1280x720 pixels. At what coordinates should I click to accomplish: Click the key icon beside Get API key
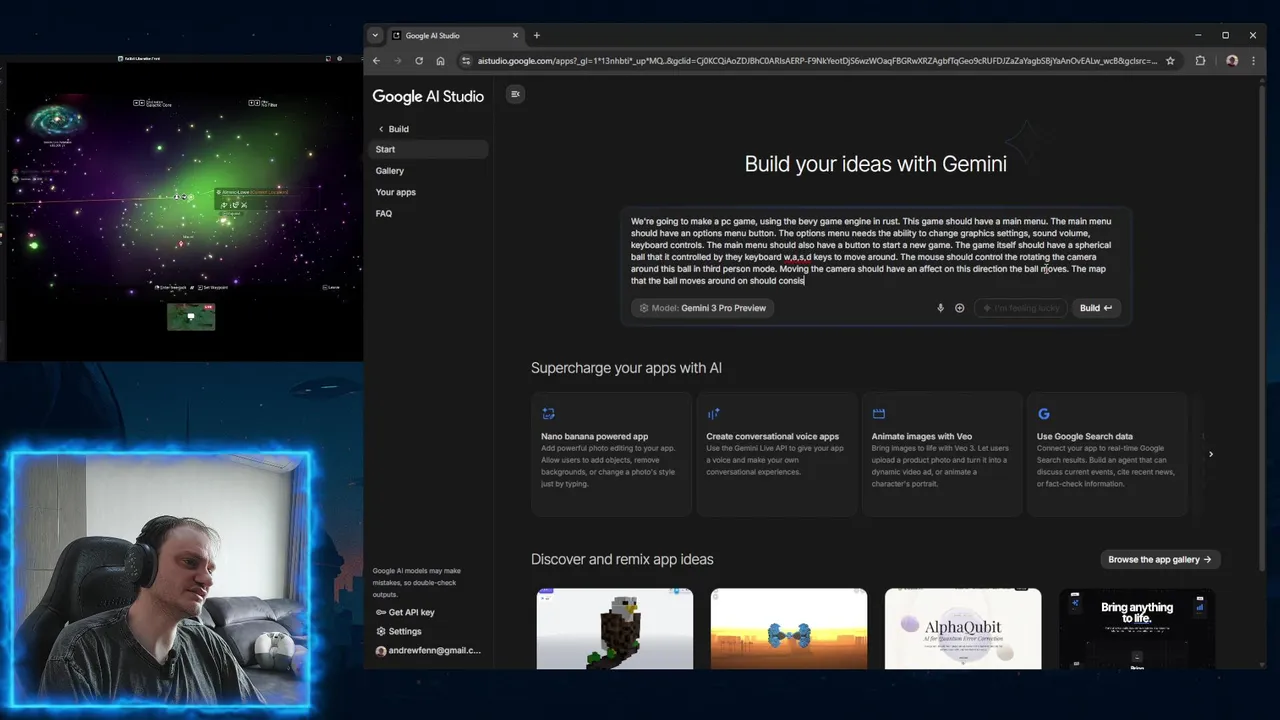[x=380, y=612]
